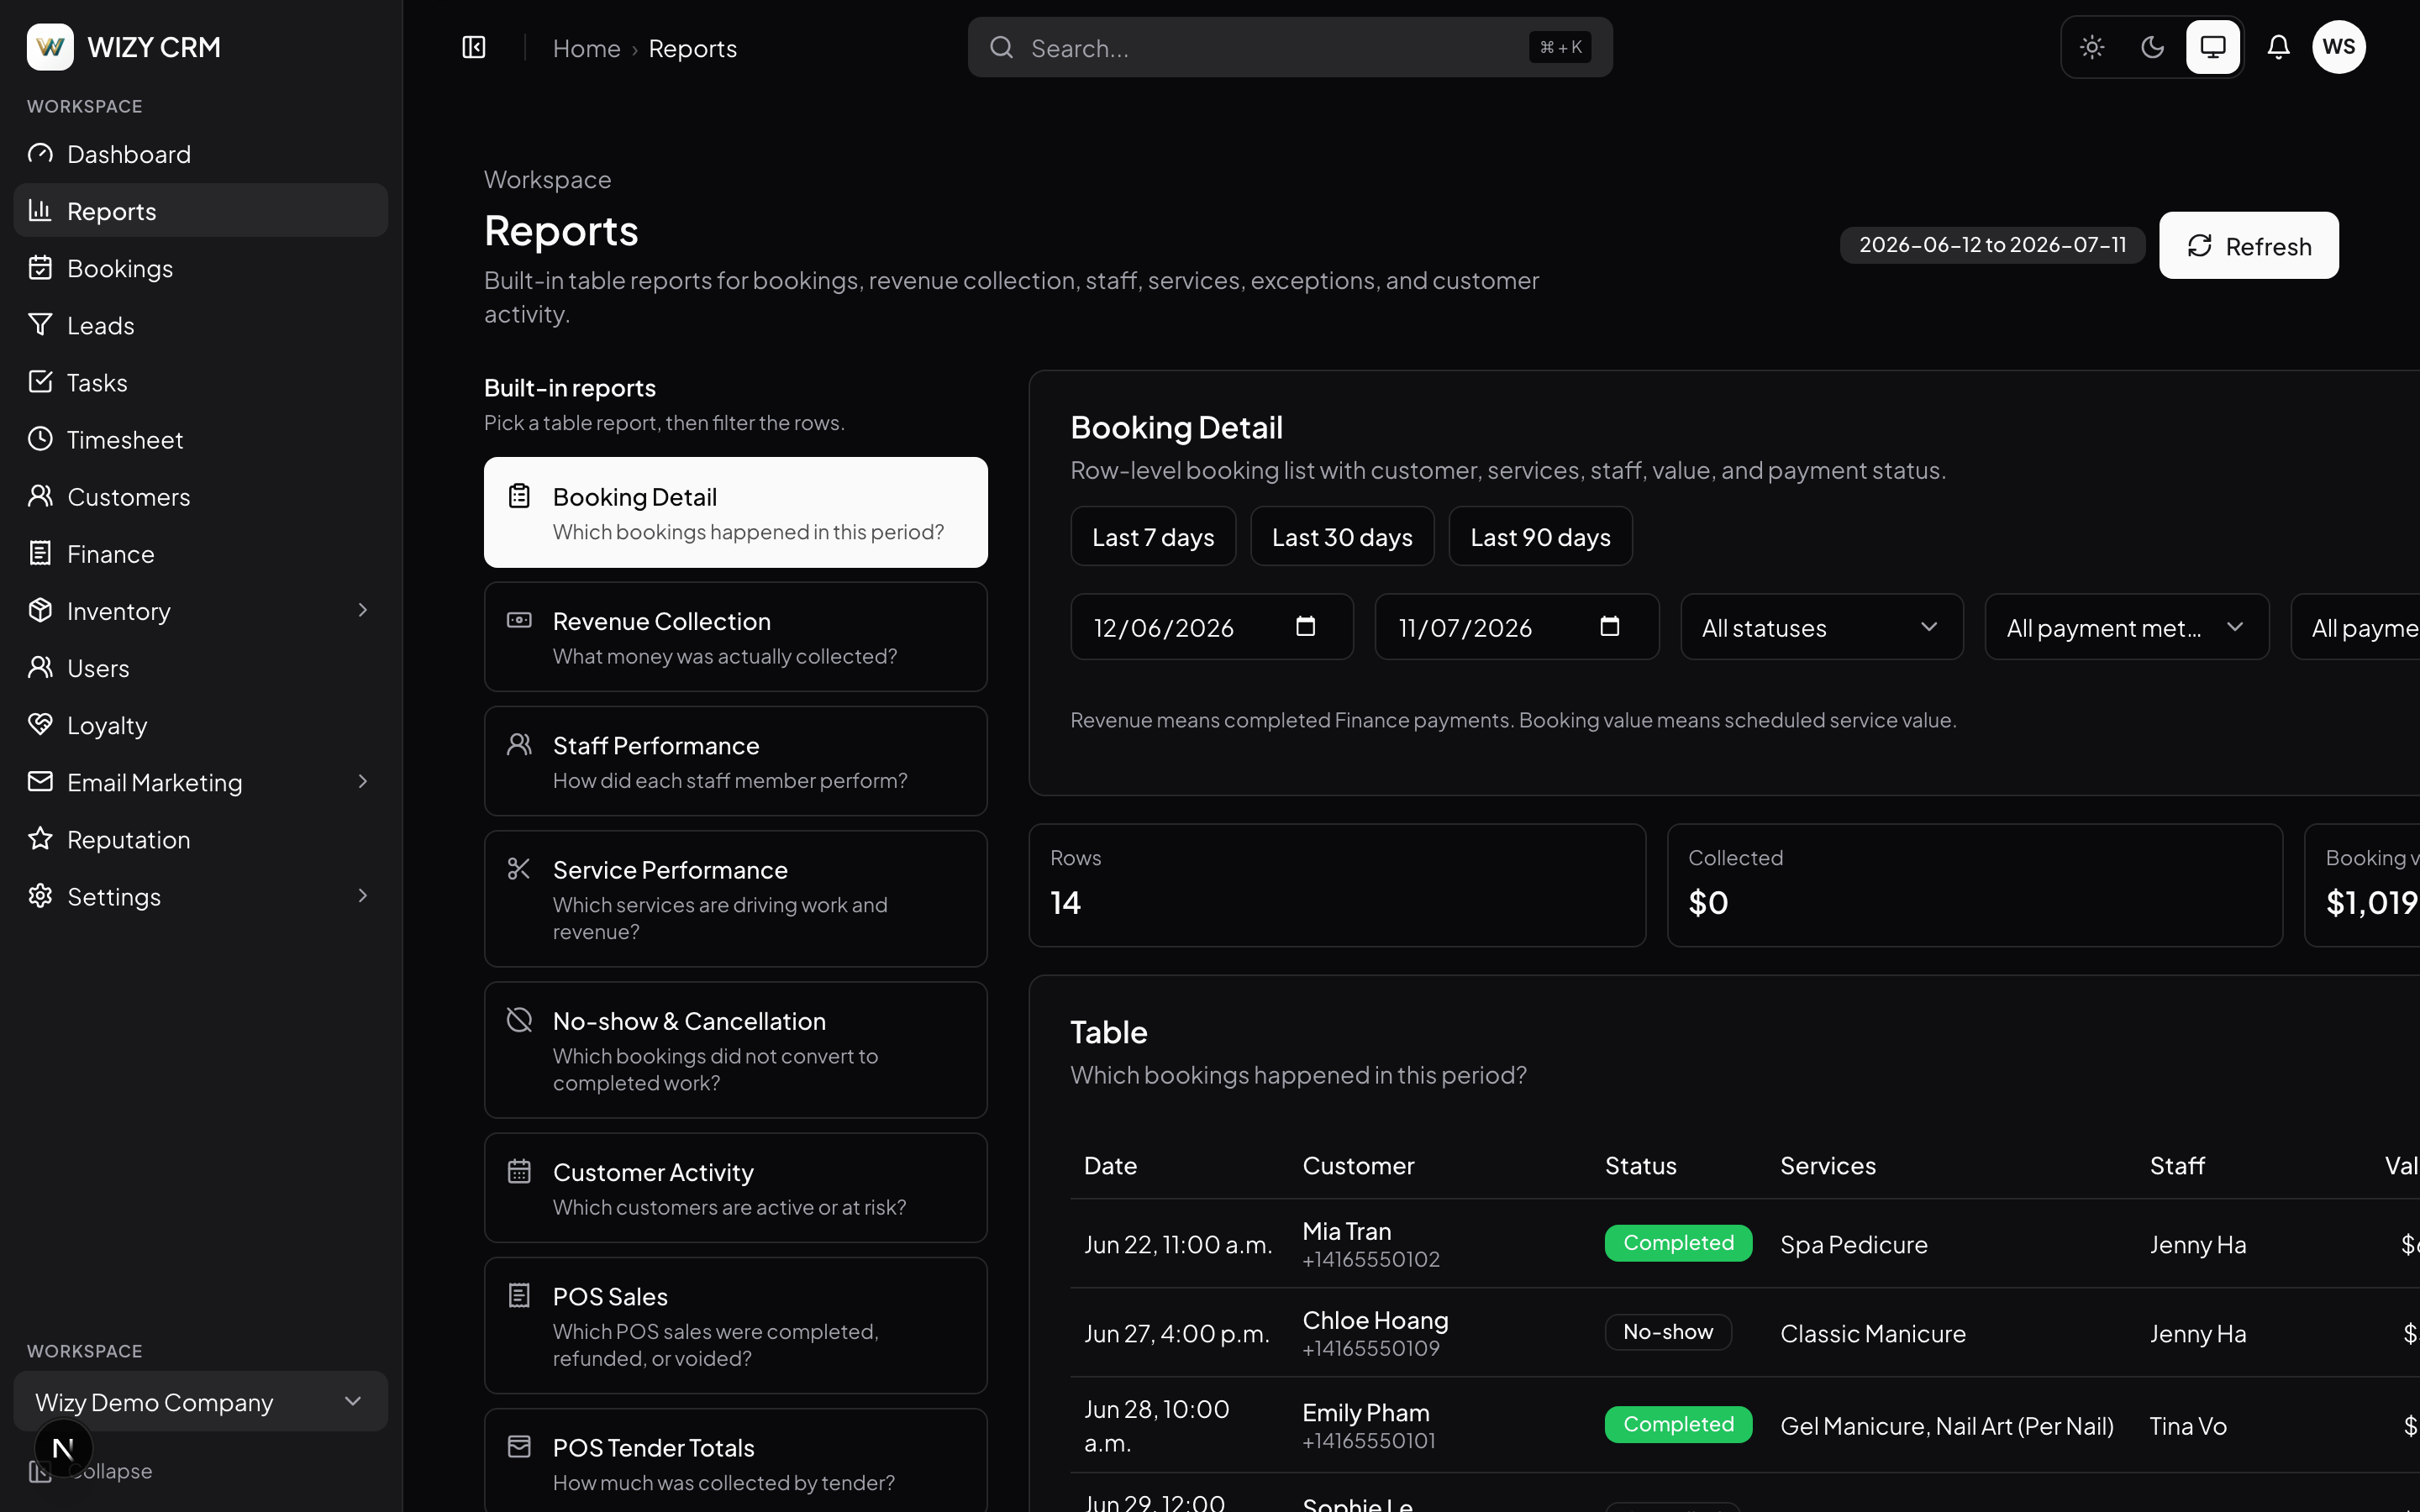Click the Wizy CRM logo icon

[x=50, y=47]
